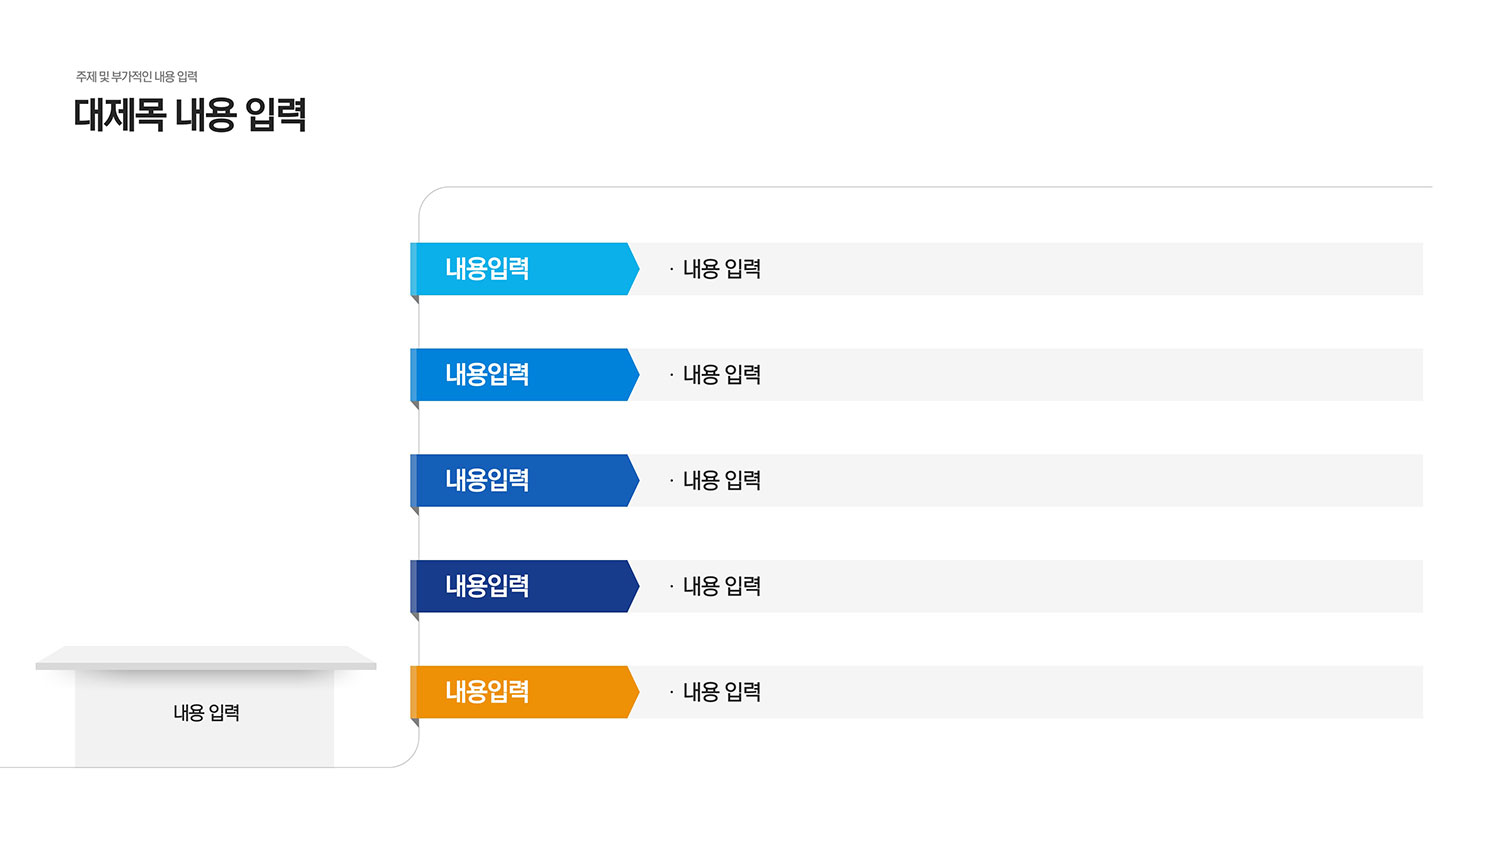The image size is (1500, 844).
Task: Click the arrow tip of the orange label
Action: point(634,692)
